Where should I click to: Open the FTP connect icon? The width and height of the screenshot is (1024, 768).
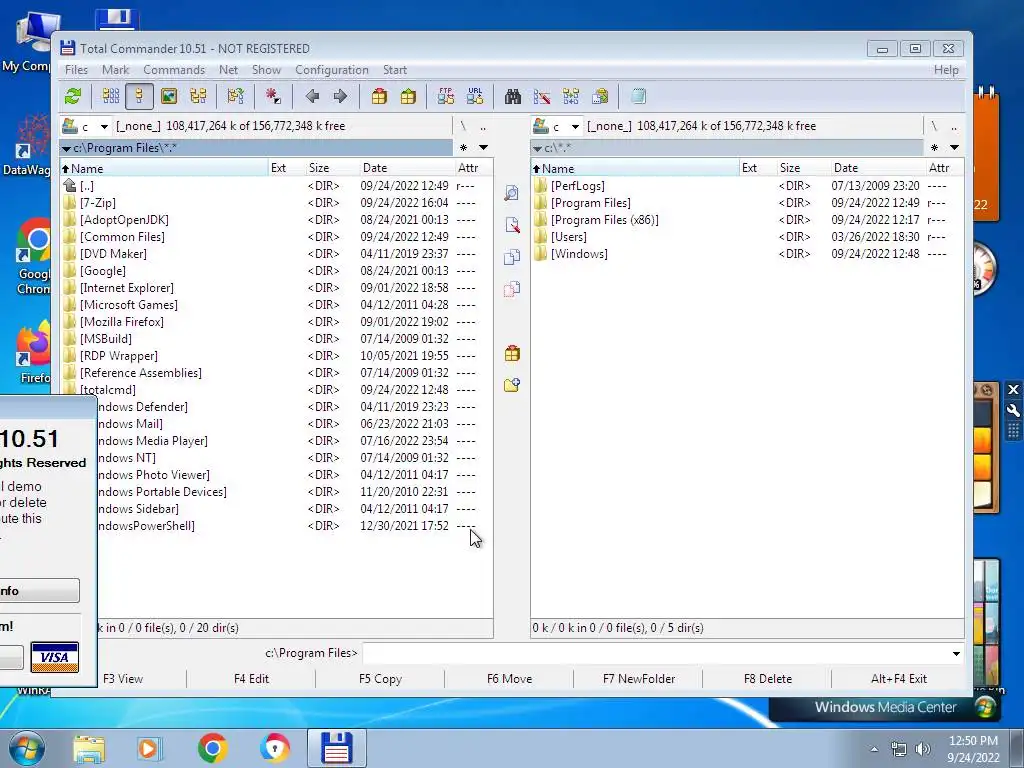pos(446,97)
